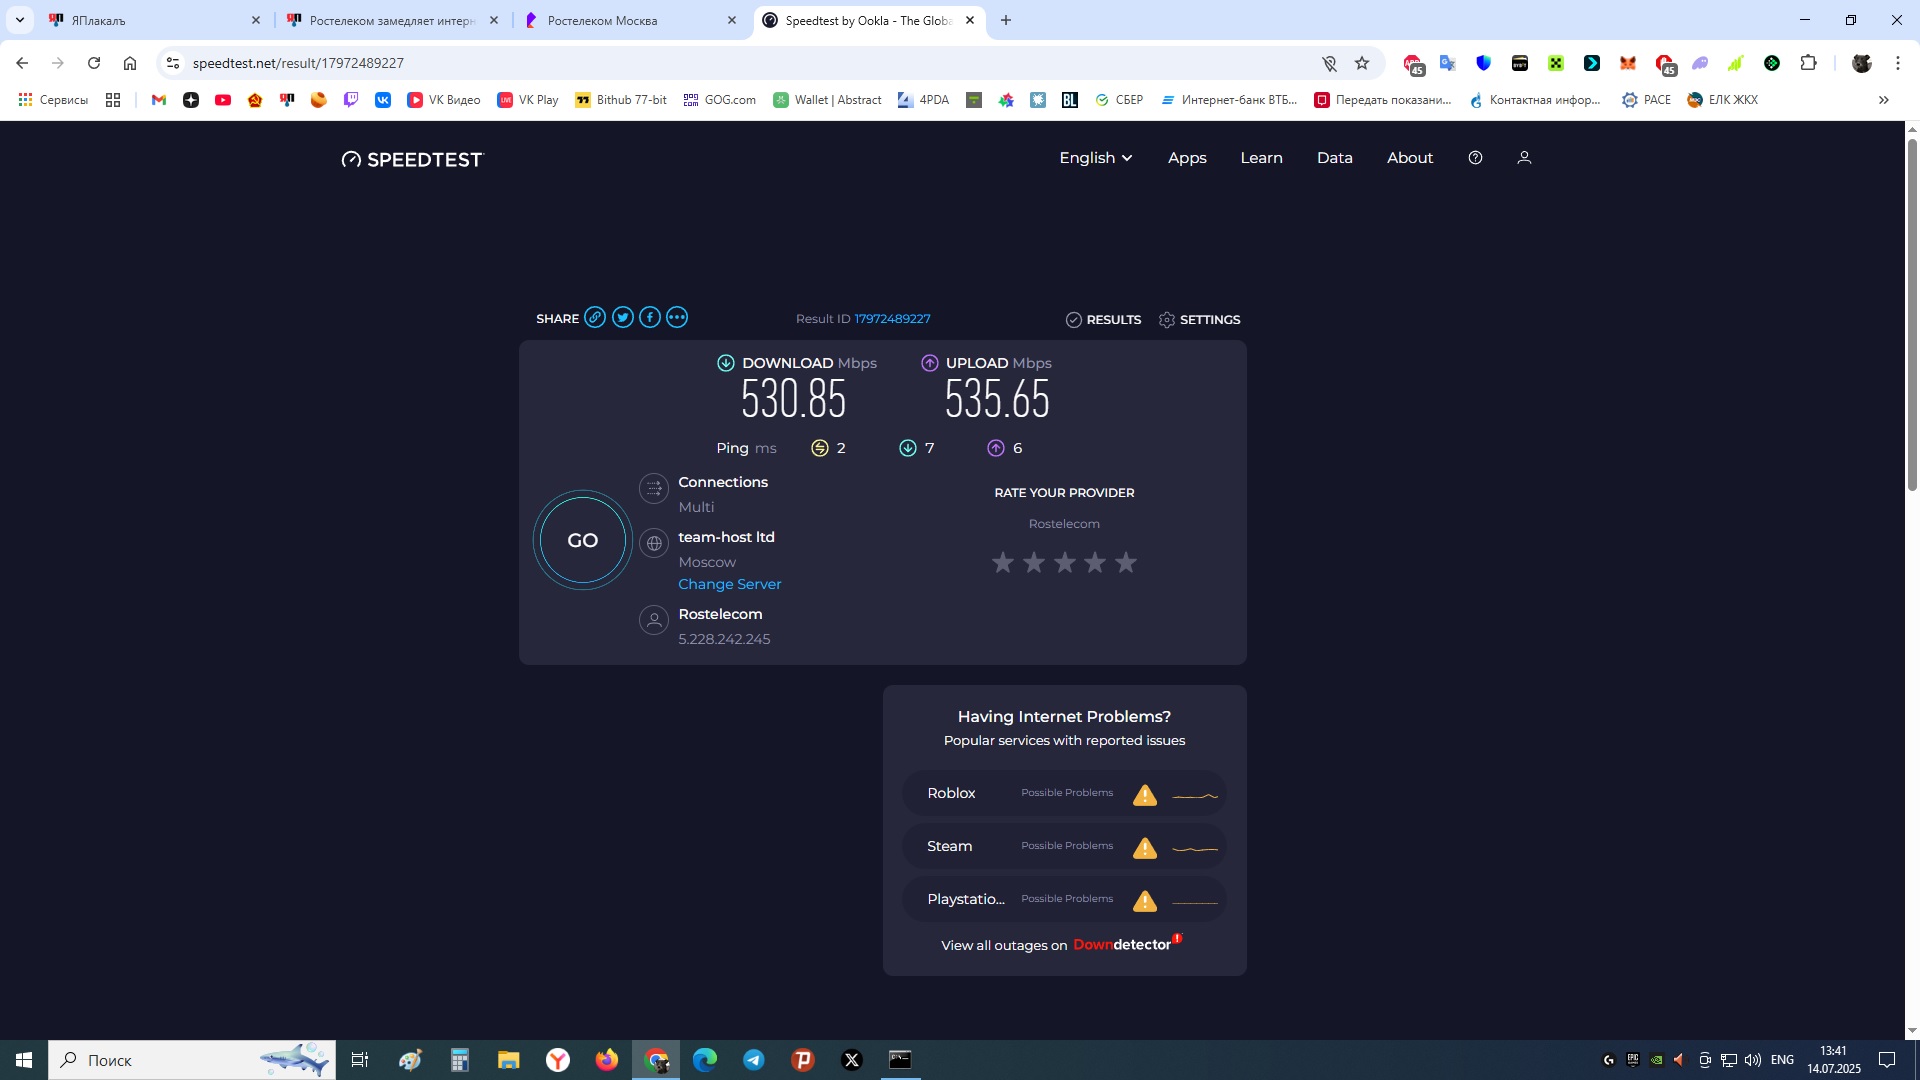Click the RESULTS button
The width and height of the screenshot is (1920, 1080).
(1103, 320)
